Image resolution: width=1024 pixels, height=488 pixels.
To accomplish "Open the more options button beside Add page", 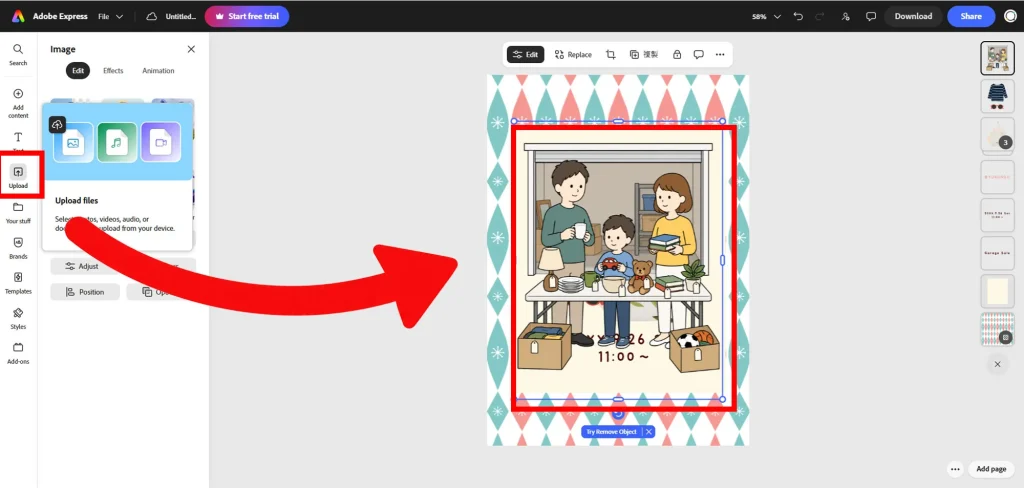I will click(x=955, y=469).
